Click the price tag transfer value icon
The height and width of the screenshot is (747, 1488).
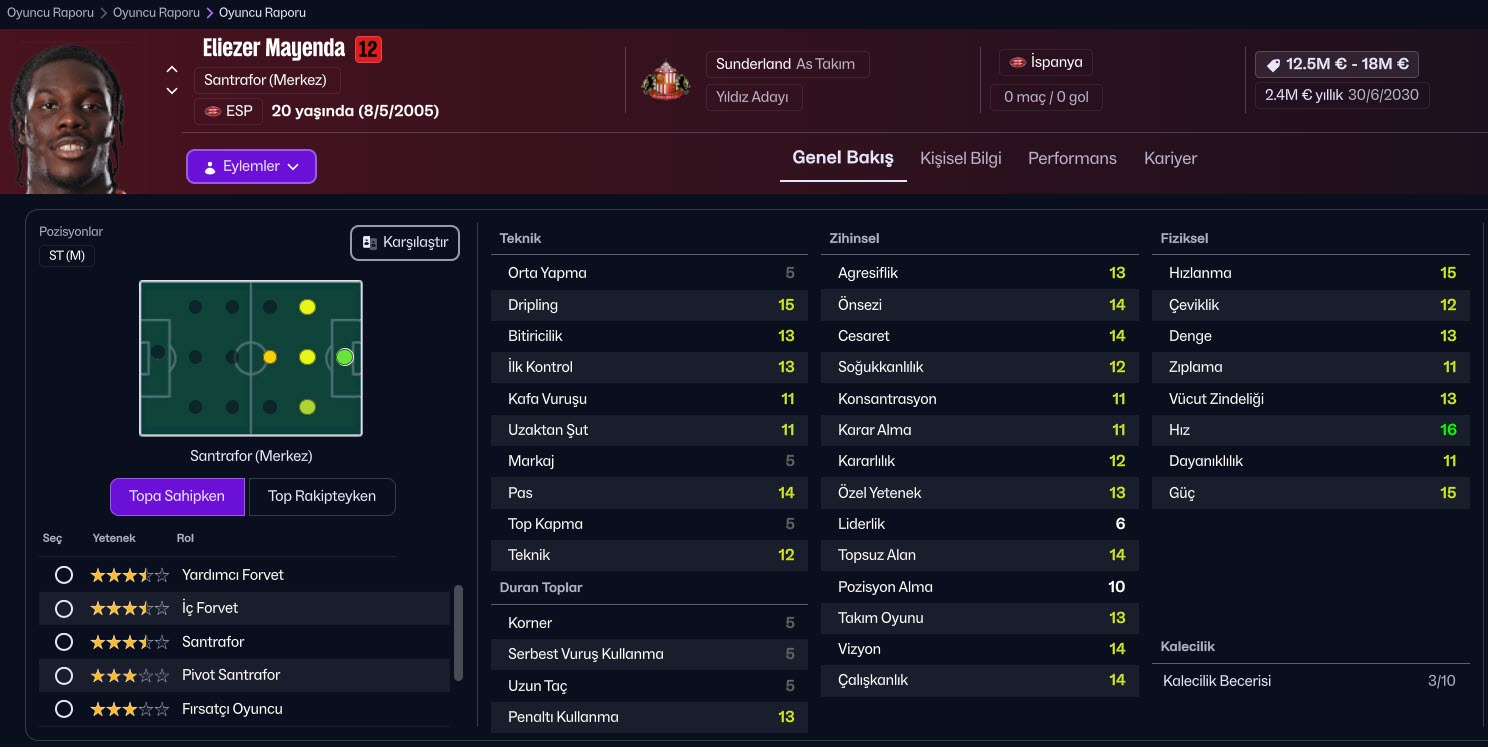(1273, 64)
